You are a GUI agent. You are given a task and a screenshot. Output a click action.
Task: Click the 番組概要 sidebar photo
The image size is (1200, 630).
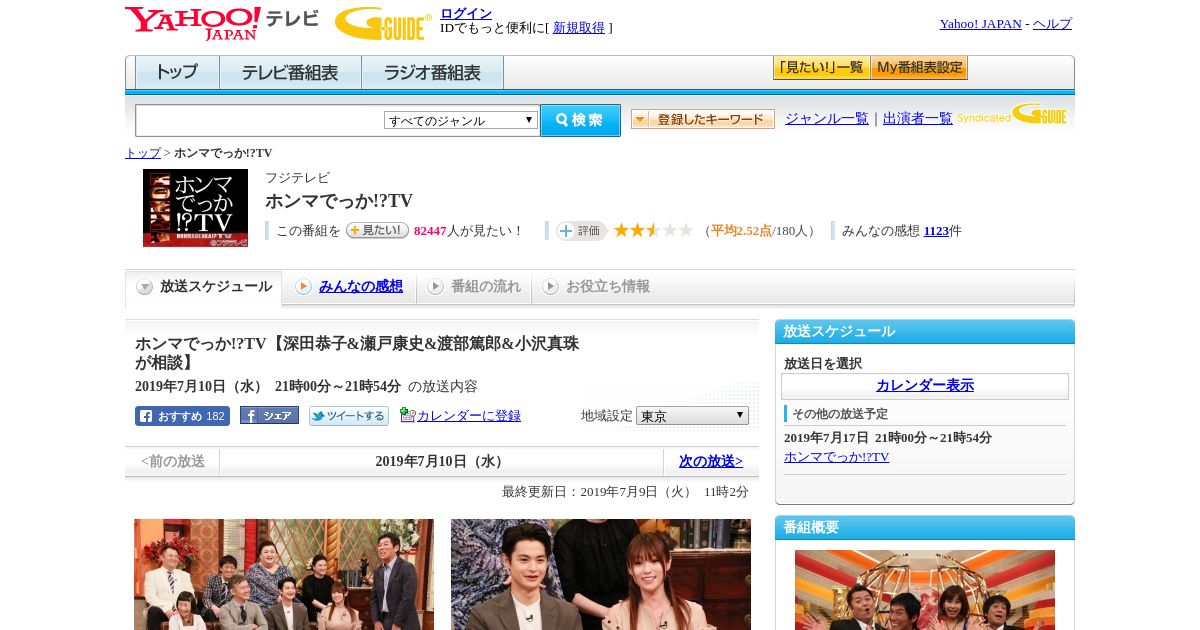point(925,590)
